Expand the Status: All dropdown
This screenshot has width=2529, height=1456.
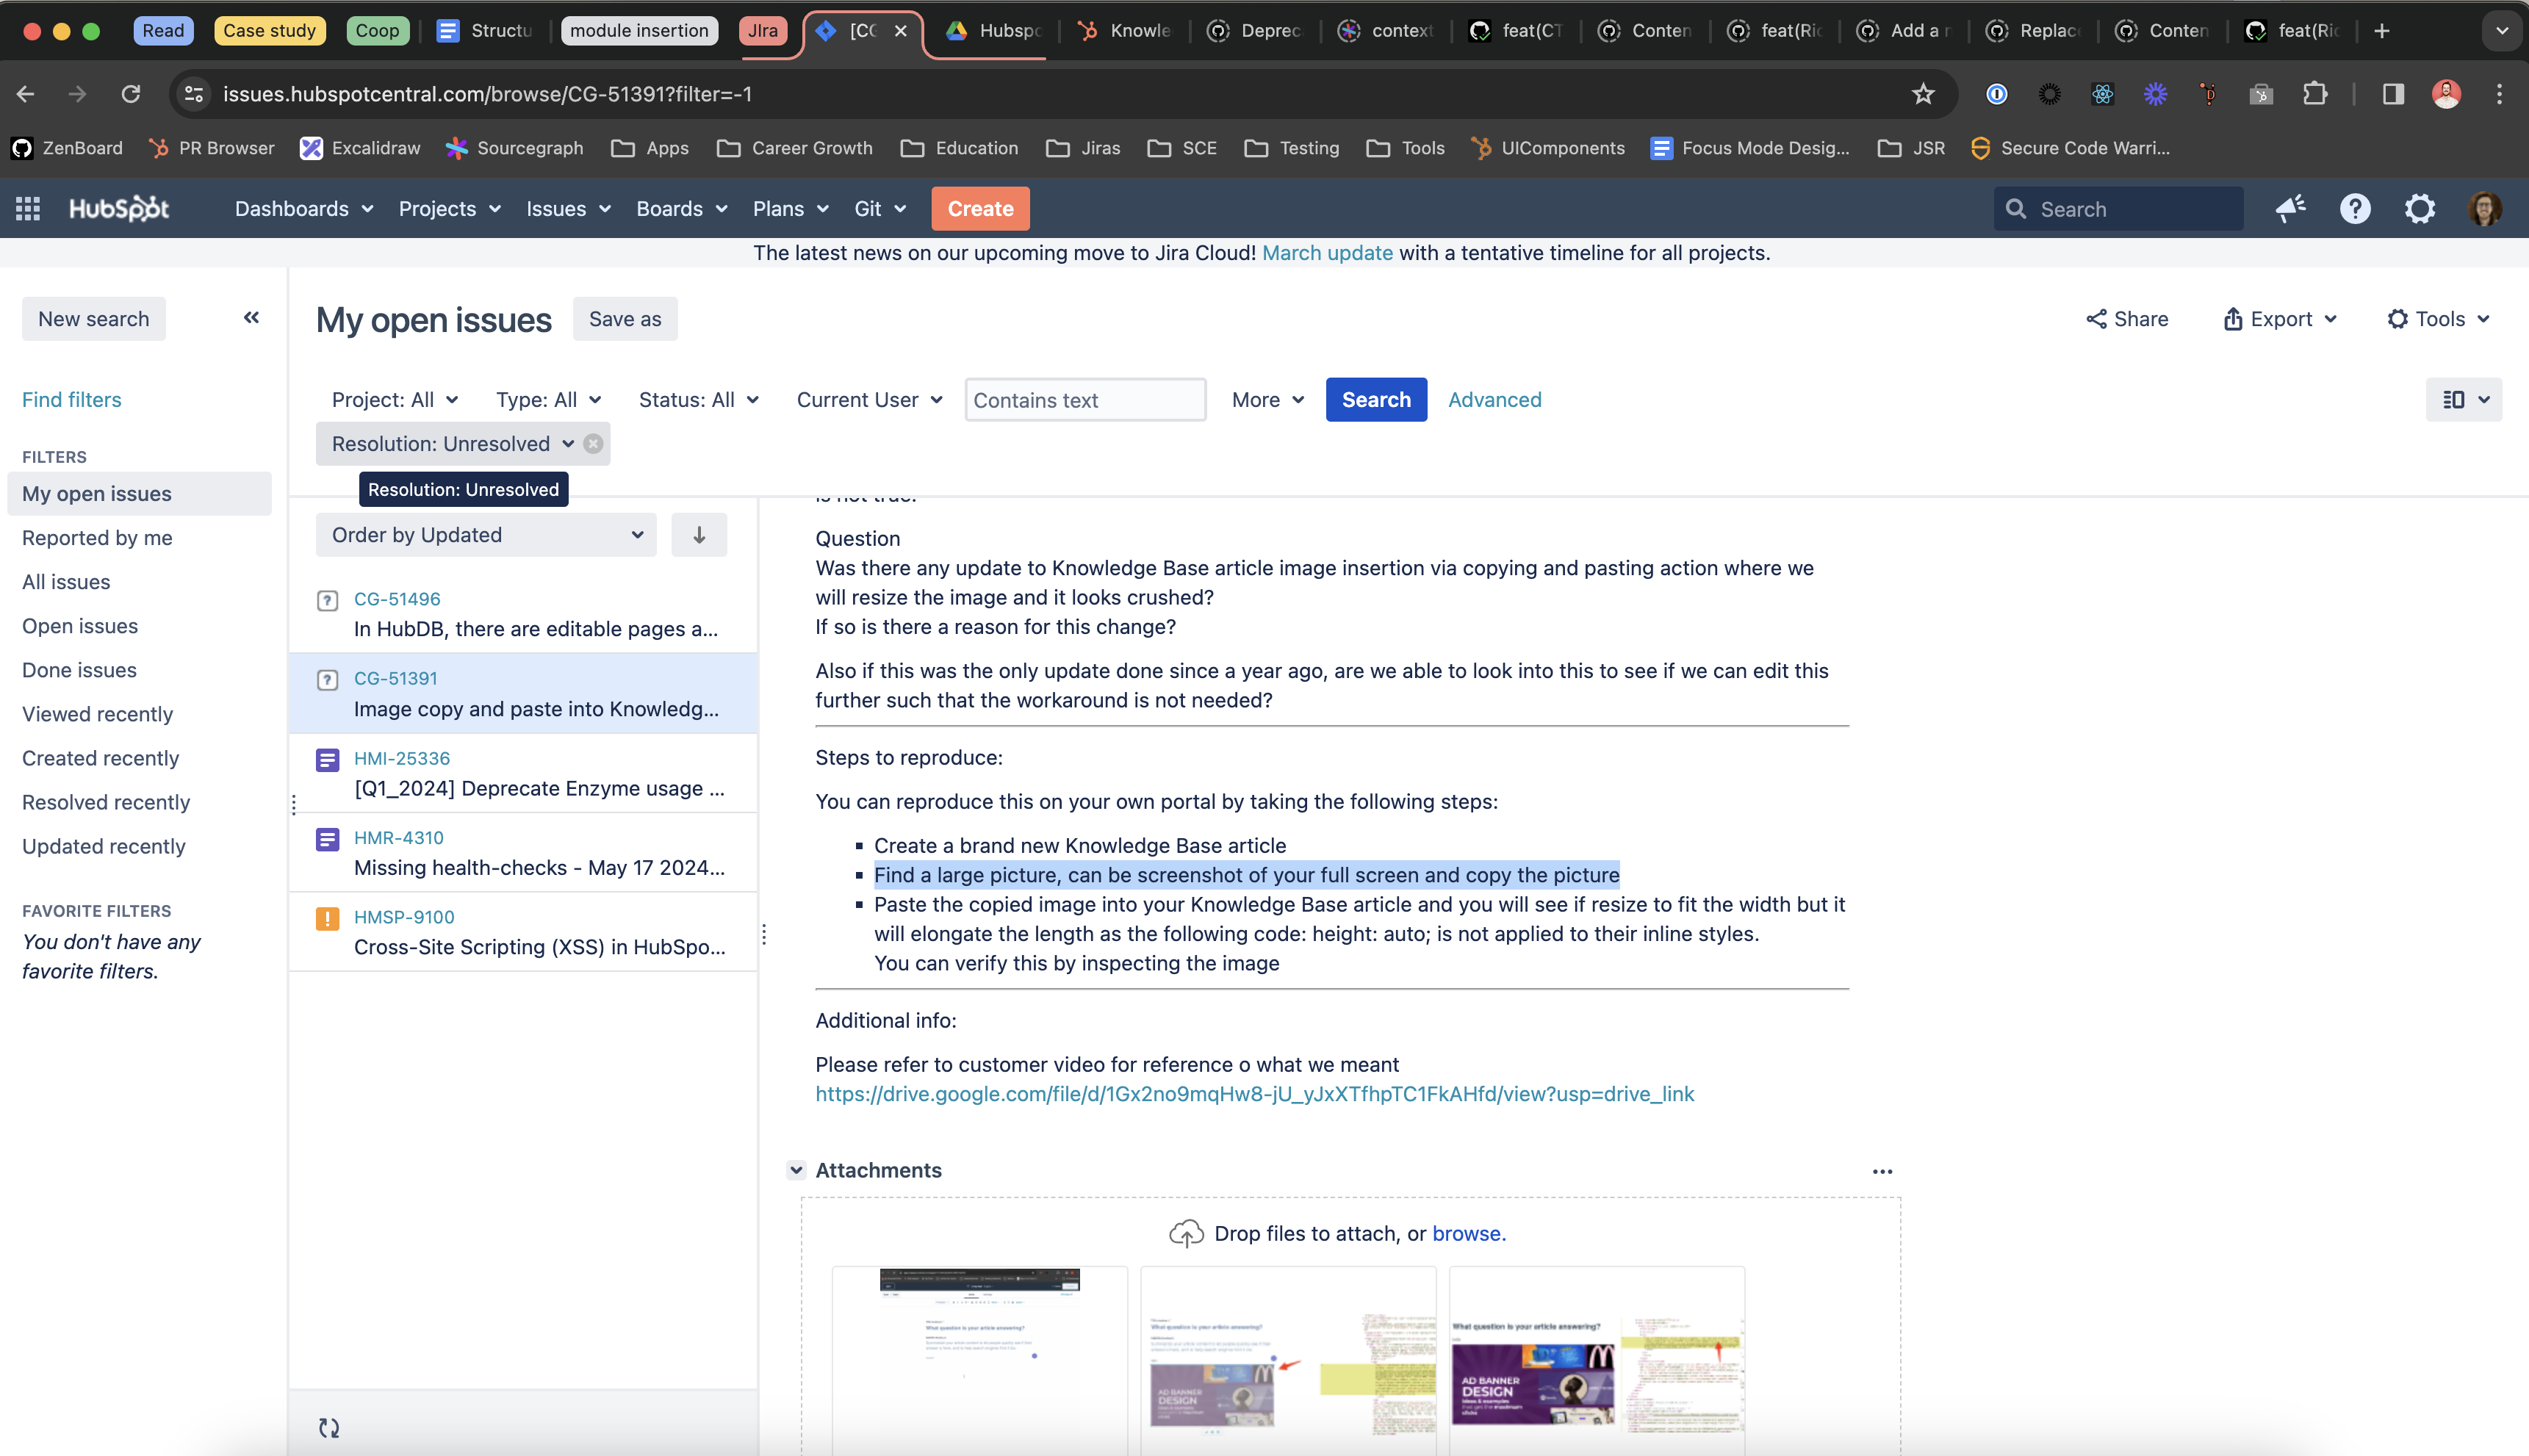tap(698, 400)
